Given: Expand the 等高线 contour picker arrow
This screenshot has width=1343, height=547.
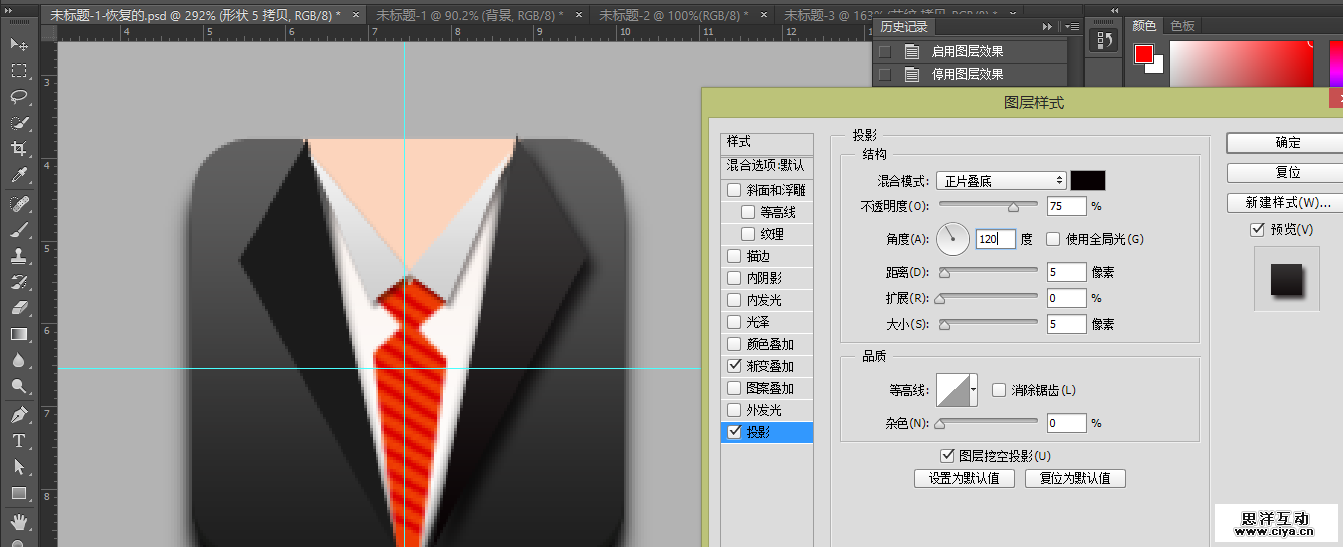Looking at the screenshot, I should click(973, 390).
